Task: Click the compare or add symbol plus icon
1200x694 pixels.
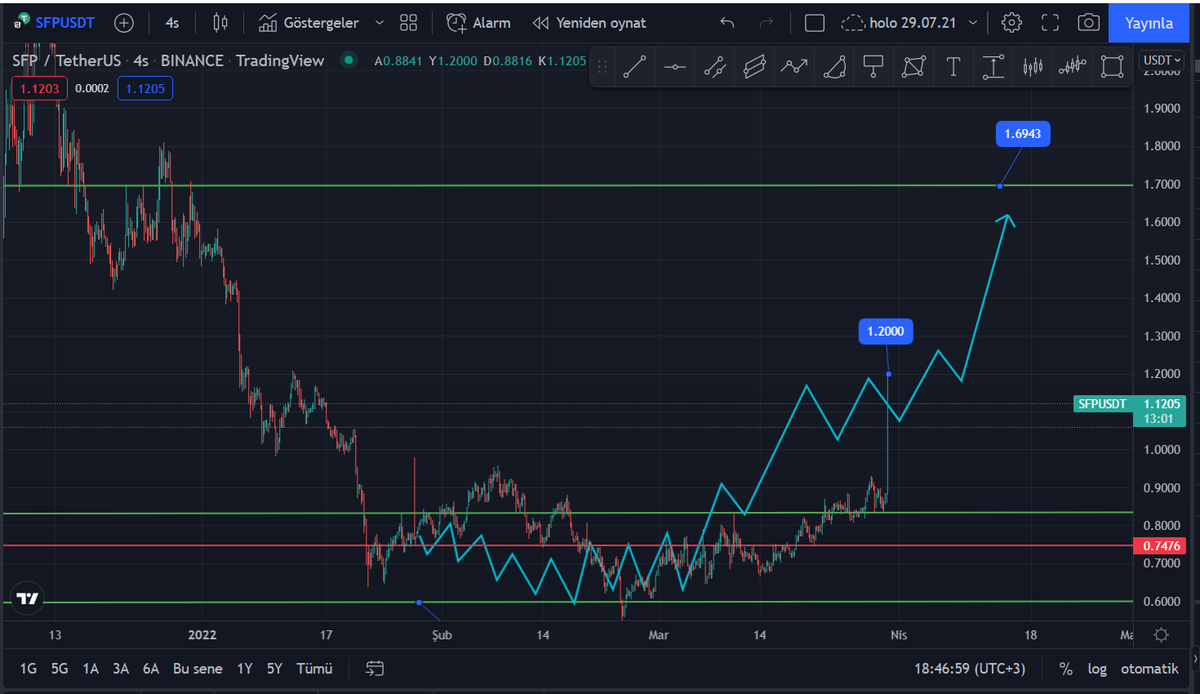Action: [x=124, y=22]
